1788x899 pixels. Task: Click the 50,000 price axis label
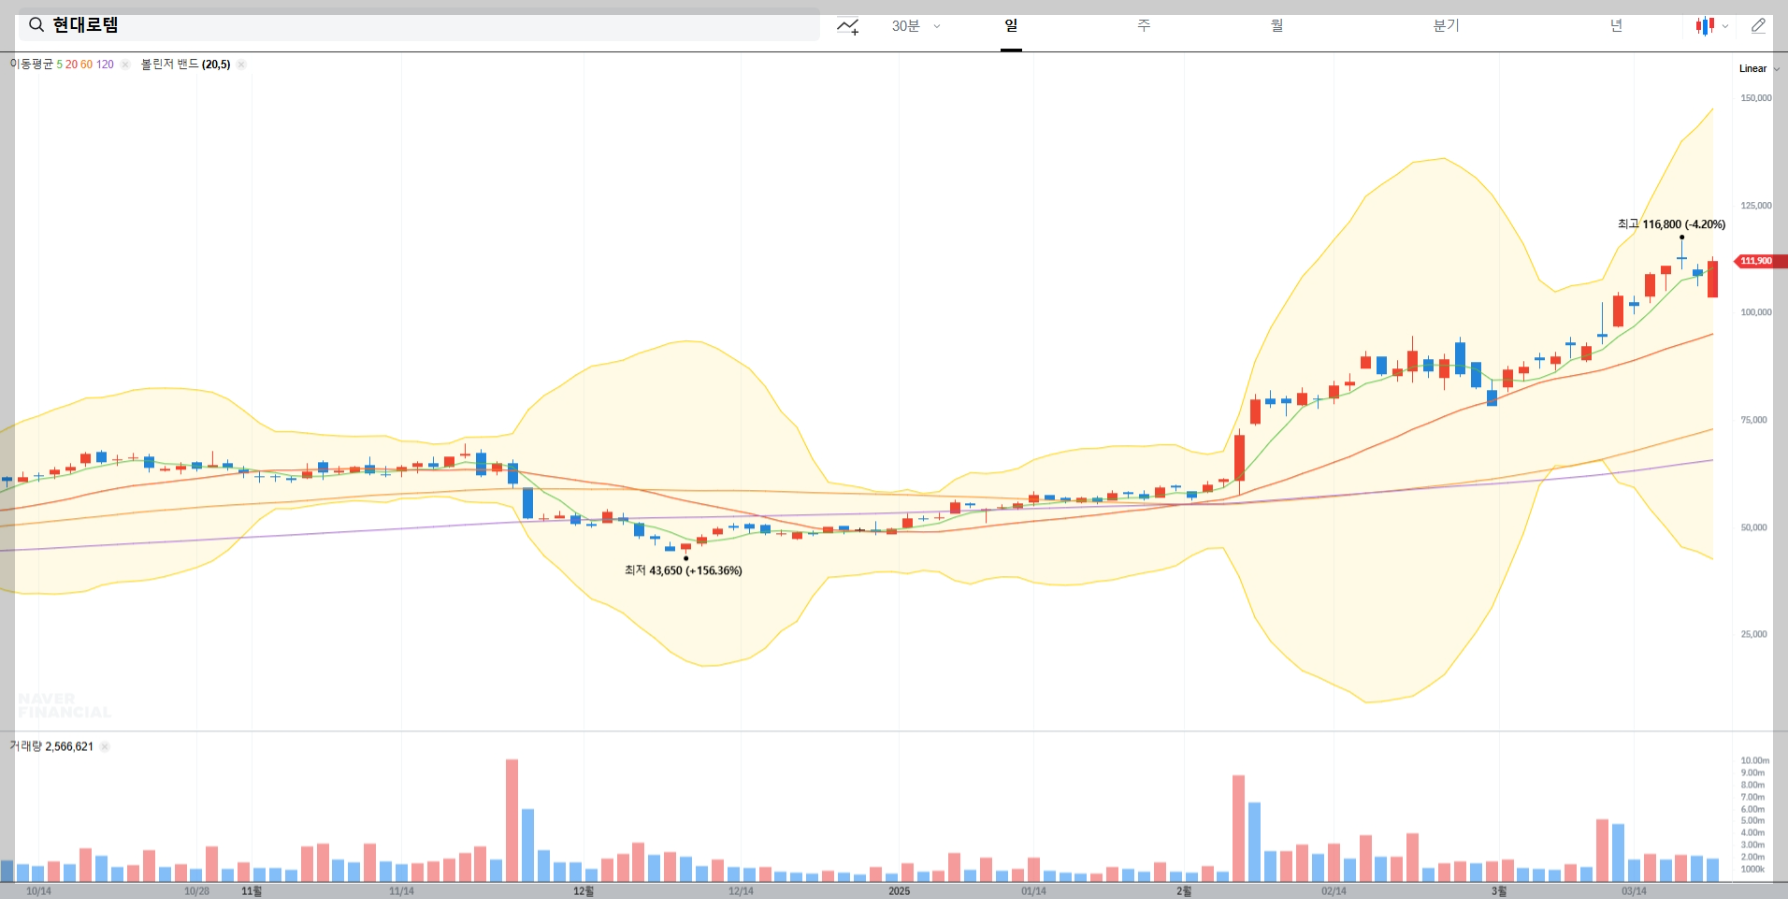1754,527
